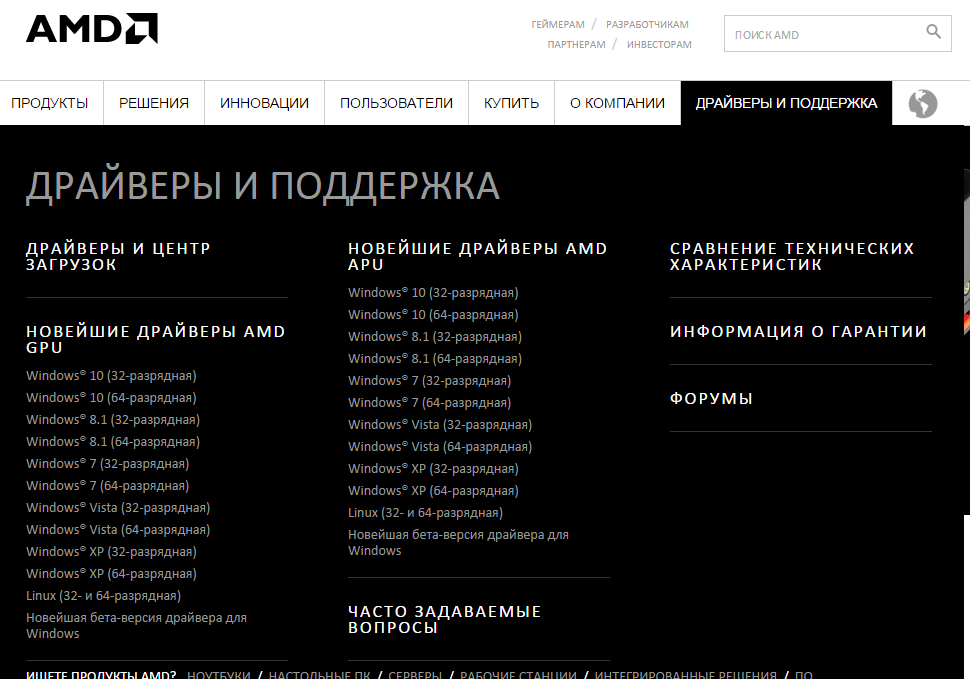
Task: Select APU Windows 10 (32-разрядная) driver
Action: pos(433,293)
